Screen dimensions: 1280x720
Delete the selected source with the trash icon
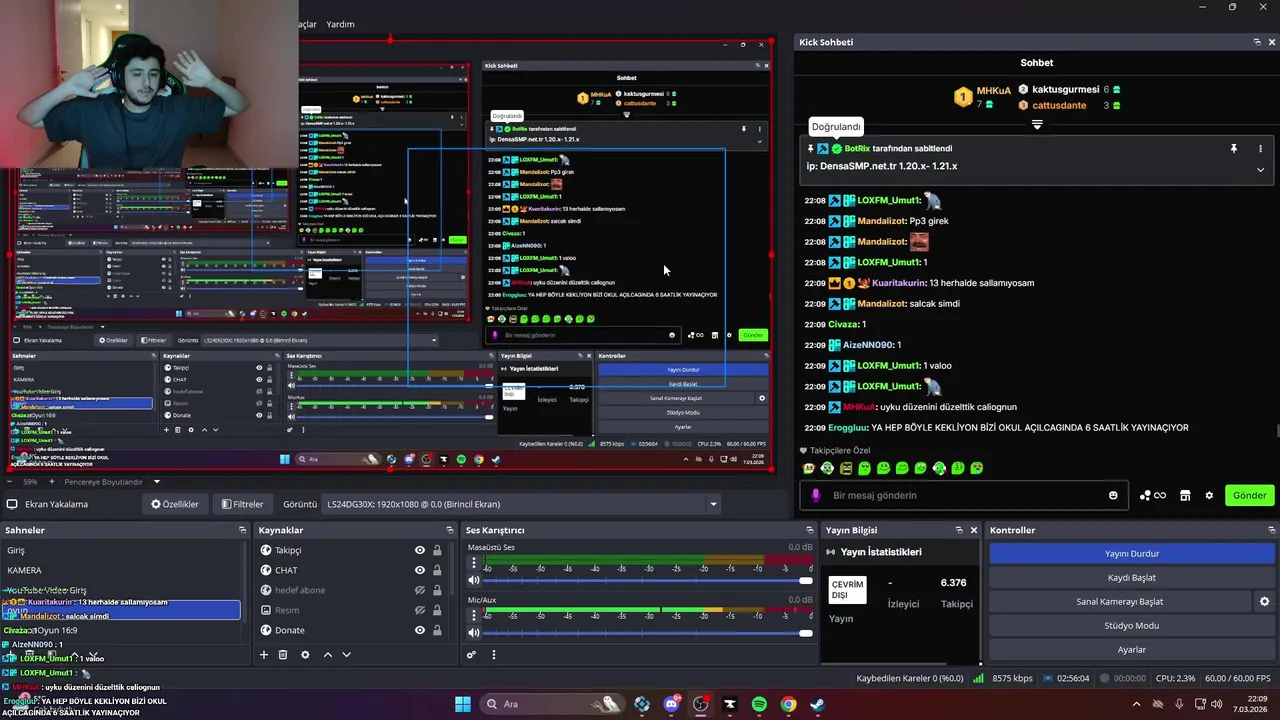tap(283, 655)
